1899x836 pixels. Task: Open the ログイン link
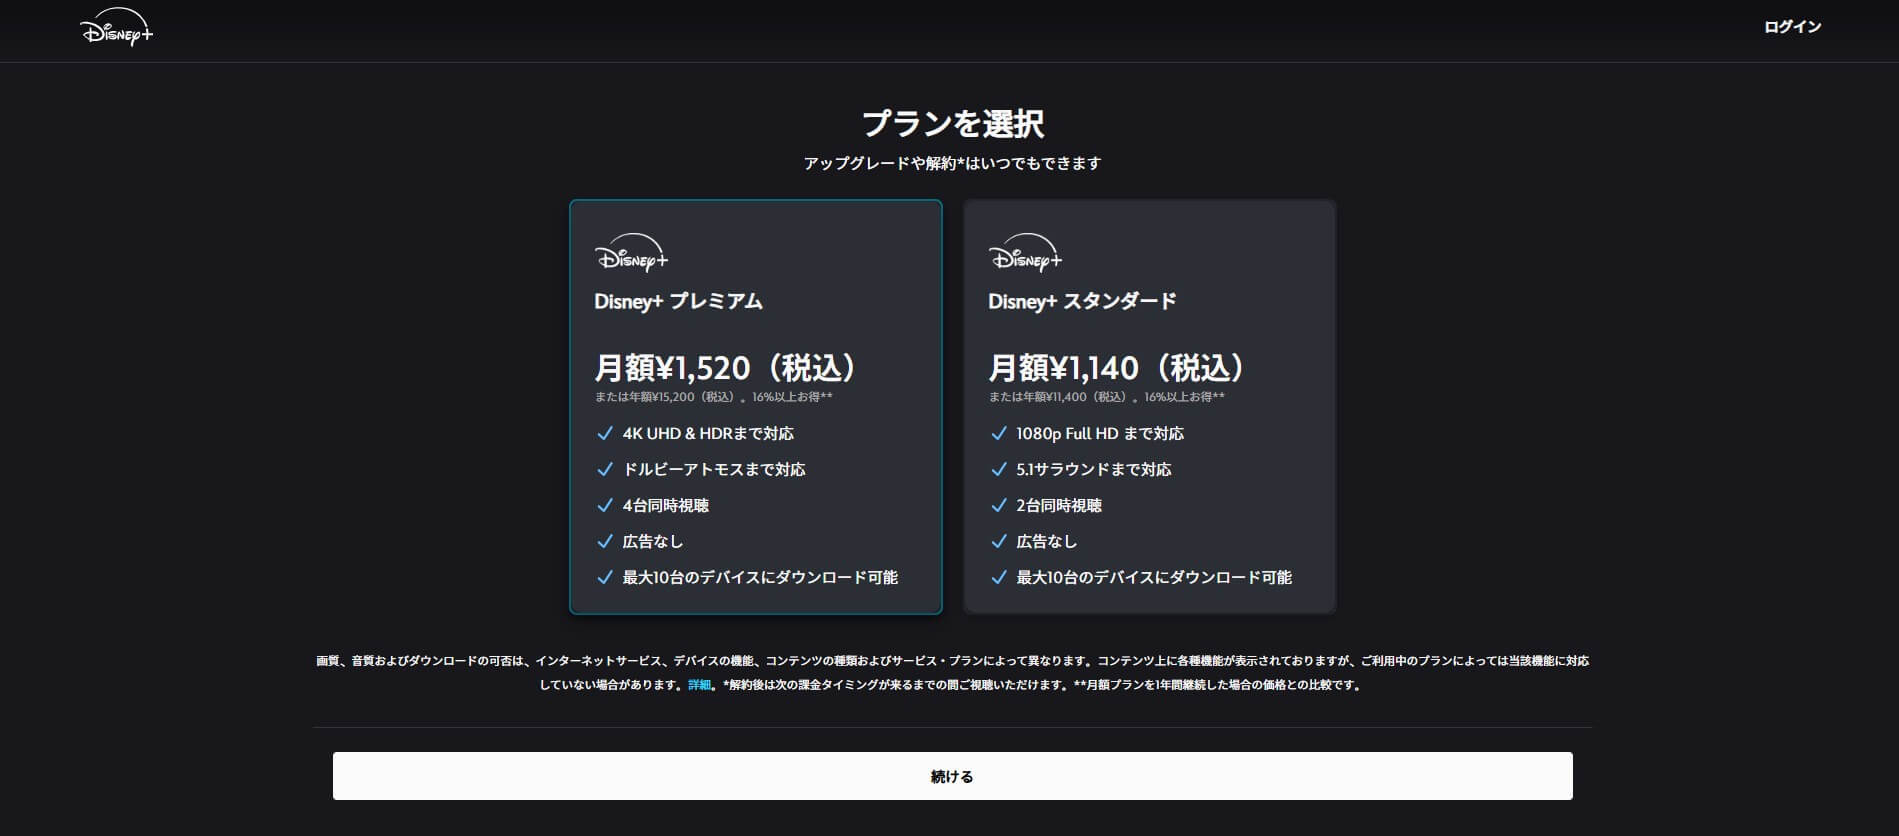[x=1792, y=27]
